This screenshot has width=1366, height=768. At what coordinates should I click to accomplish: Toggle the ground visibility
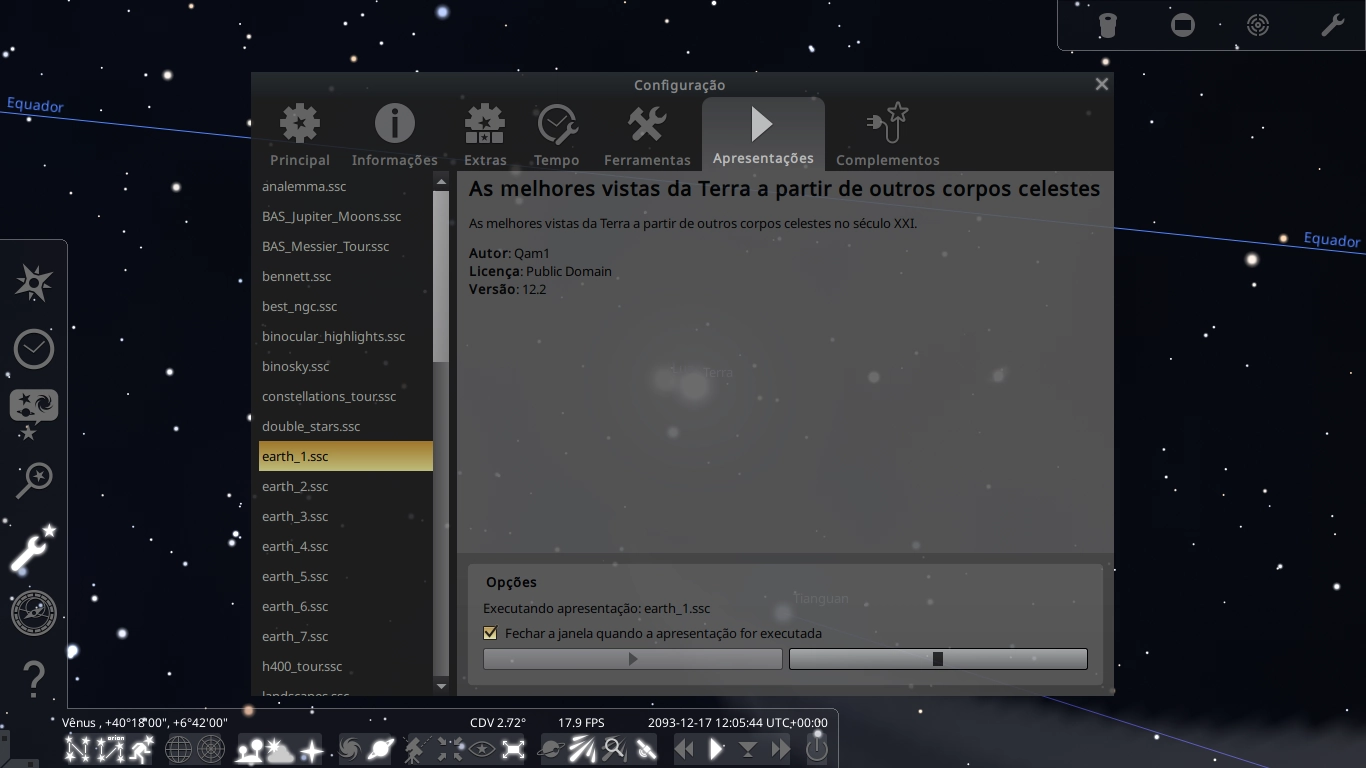(250, 748)
